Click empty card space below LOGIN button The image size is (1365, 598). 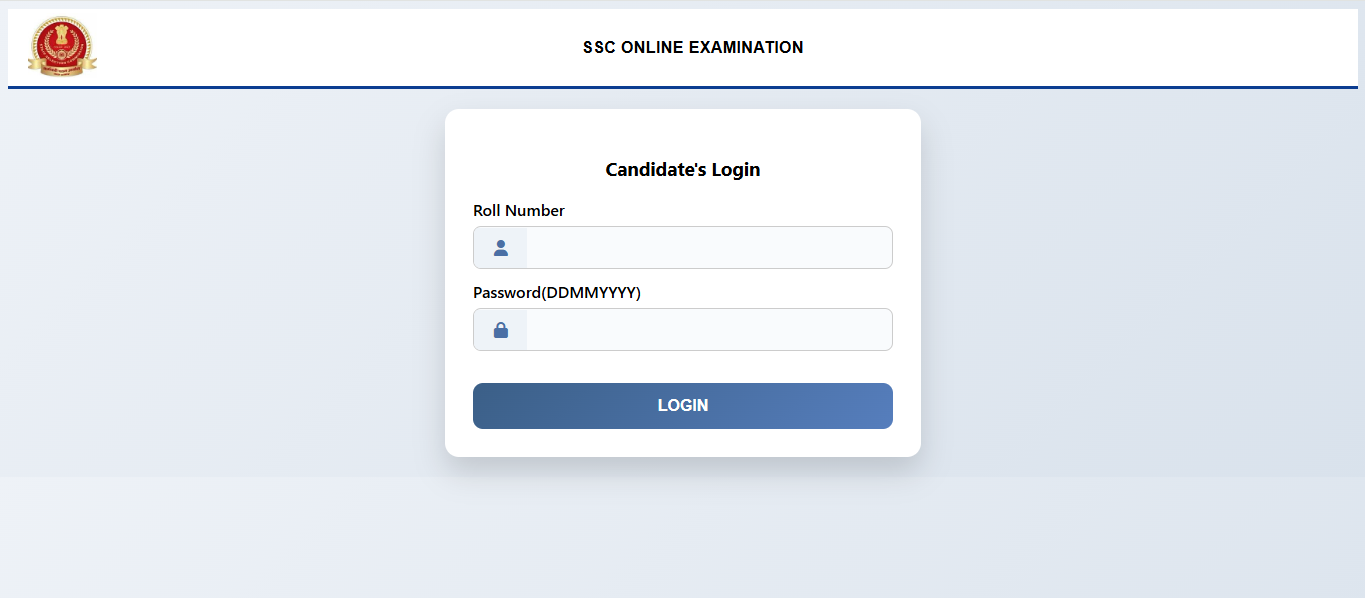pyautogui.click(x=683, y=443)
